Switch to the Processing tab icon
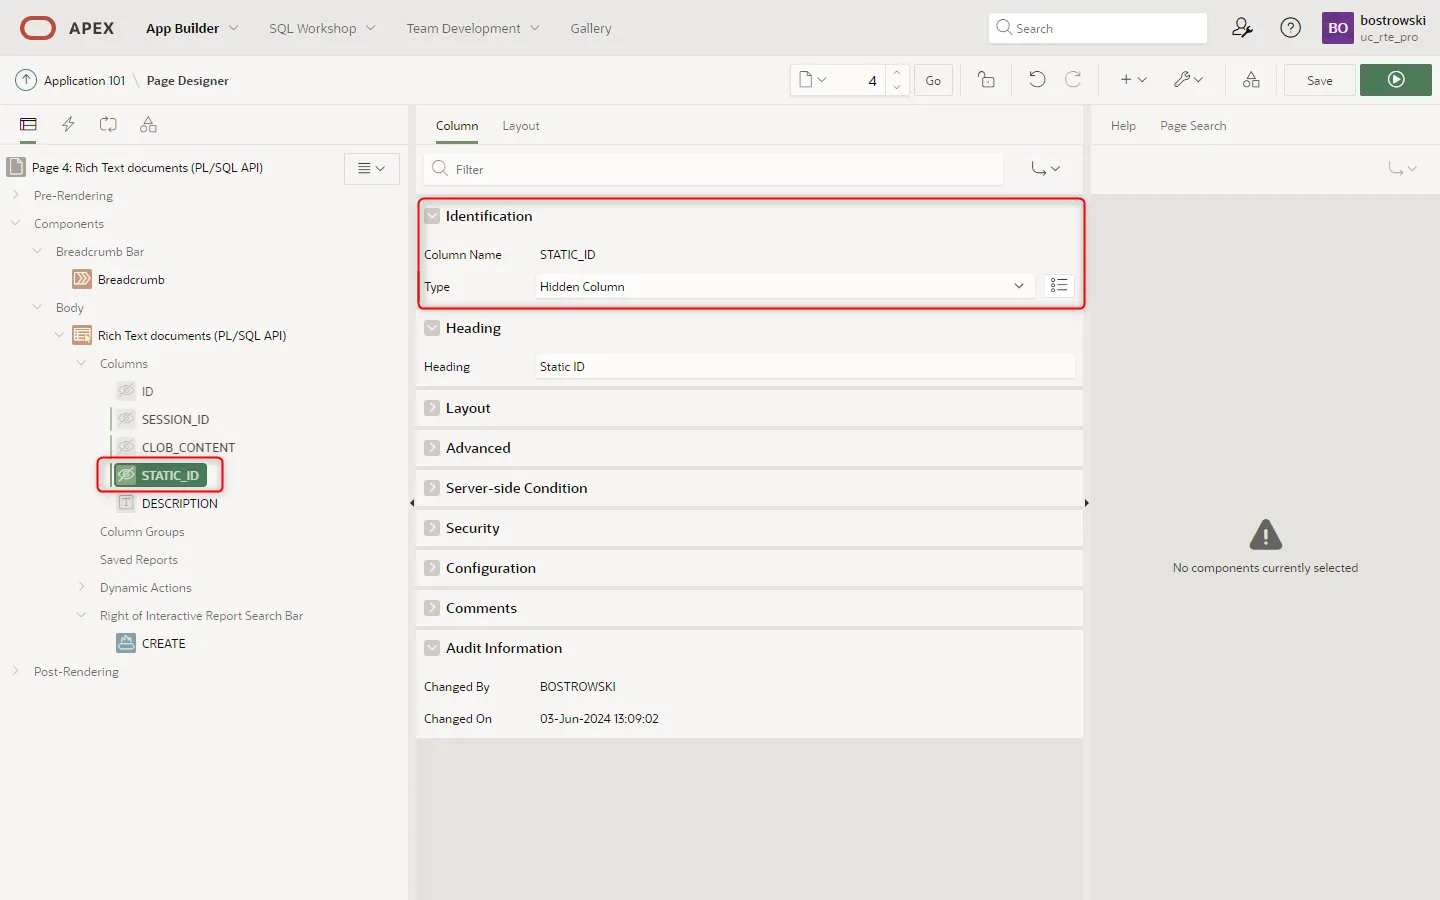The width and height of the screenshot is (1440, 900). (108, 125)
